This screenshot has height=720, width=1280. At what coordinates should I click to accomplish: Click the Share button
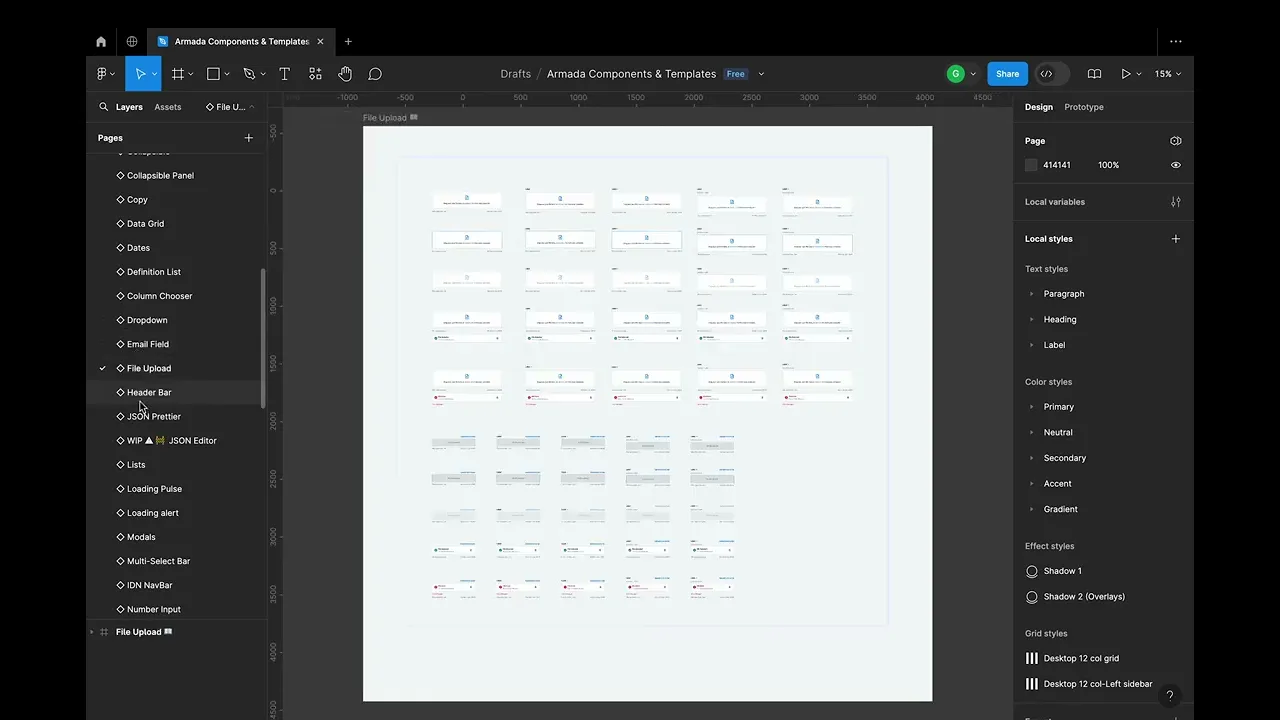click(x=1007, y=74)
